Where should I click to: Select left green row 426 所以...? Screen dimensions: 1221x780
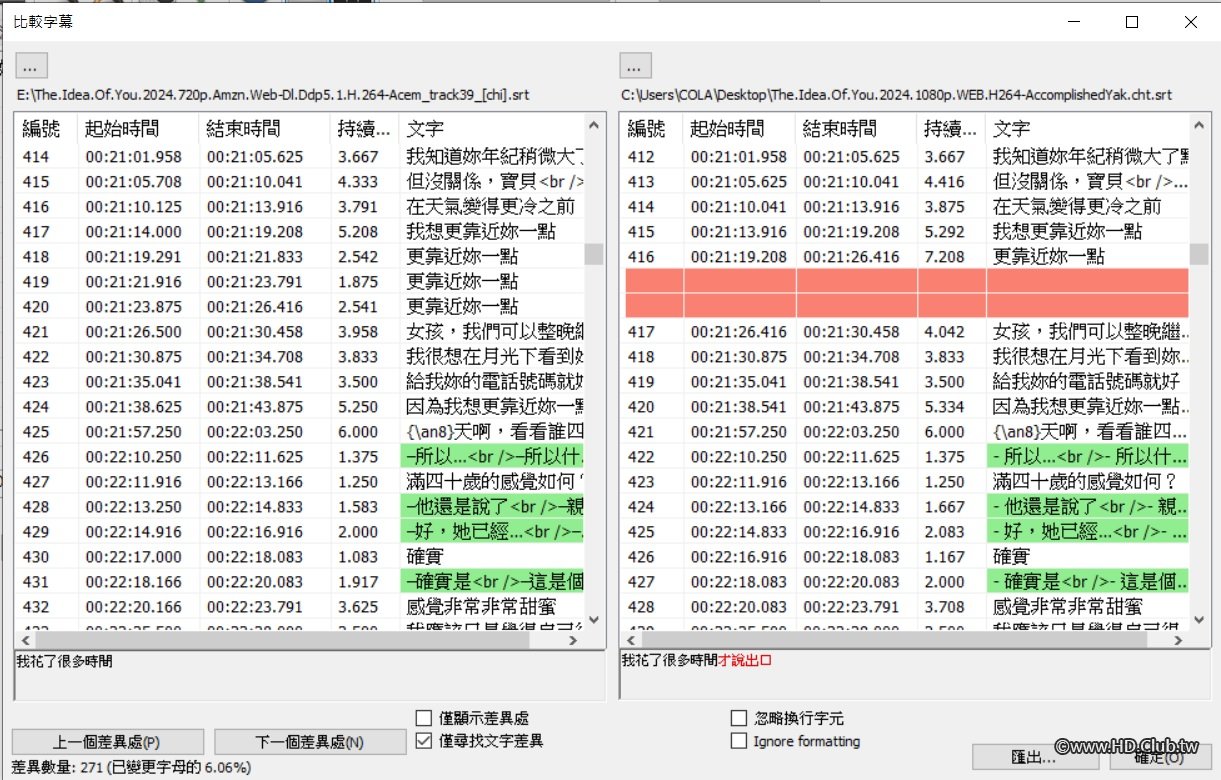tap(300, 457)
